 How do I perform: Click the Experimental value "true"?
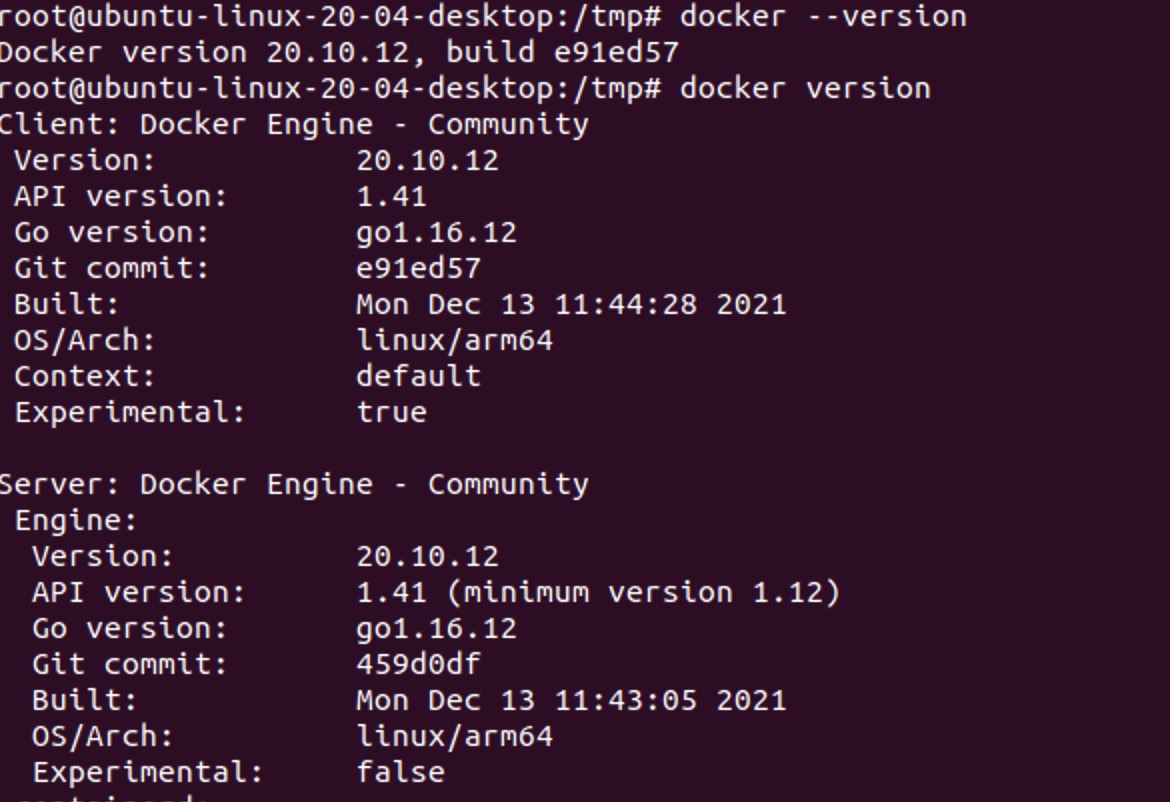(391, 413)
